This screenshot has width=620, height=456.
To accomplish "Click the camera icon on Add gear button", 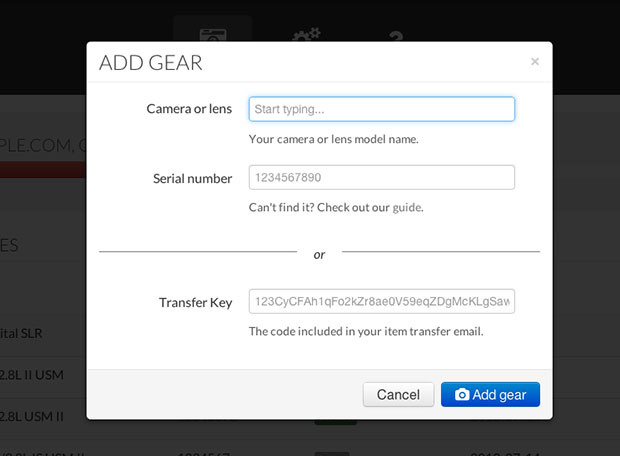I will (x=462, y=394).
